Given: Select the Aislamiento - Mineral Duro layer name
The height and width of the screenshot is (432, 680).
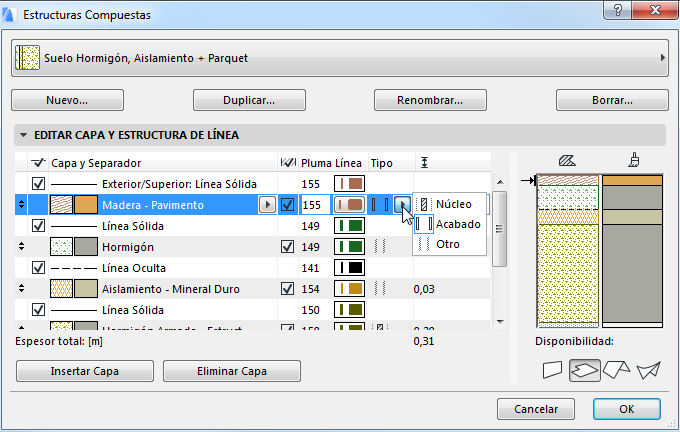Looking at the screenshot, I should click(170, 289).
